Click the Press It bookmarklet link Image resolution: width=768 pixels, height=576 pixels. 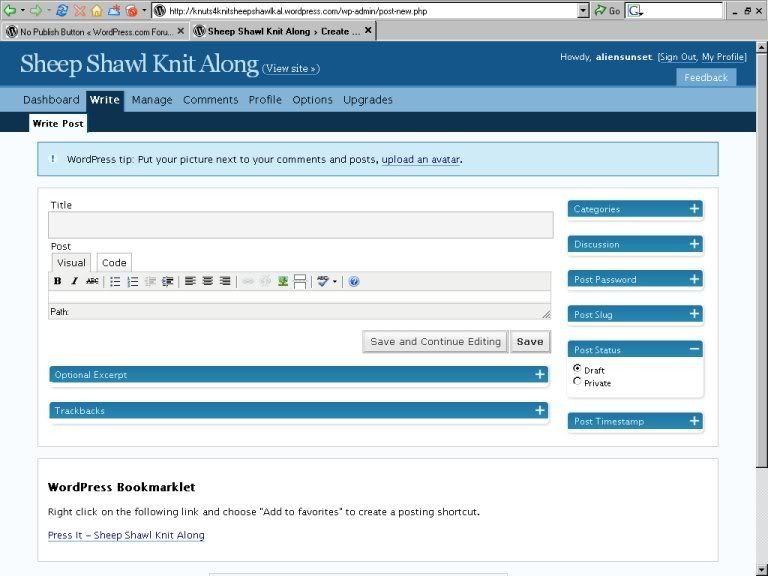pos(126,535)
